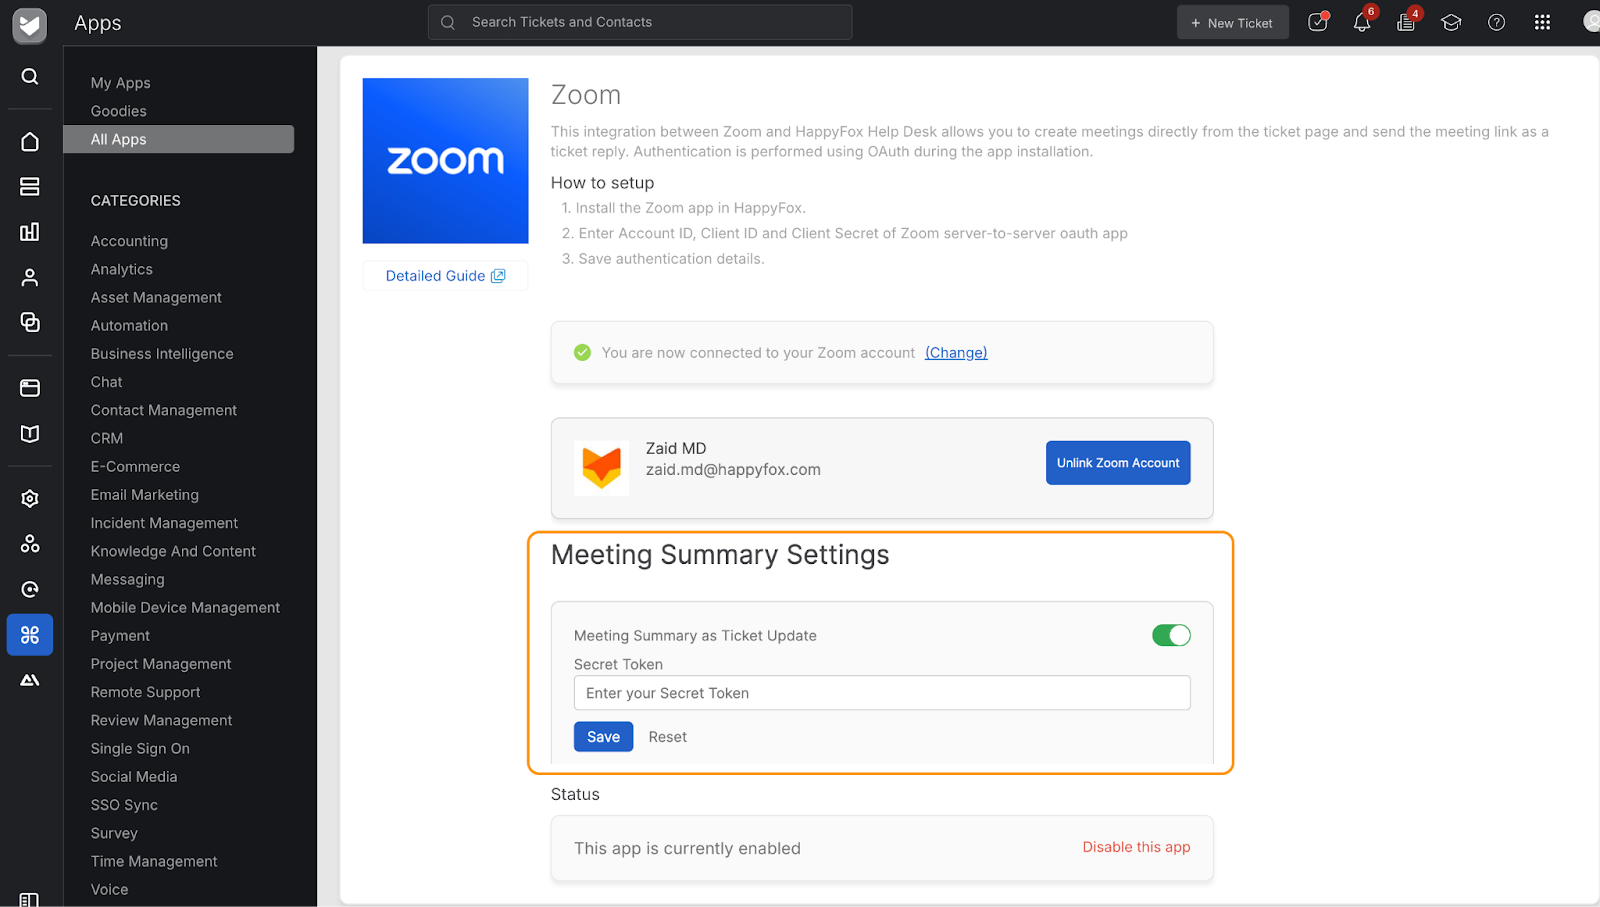Select the Time Management category
Screen dimensions: 1600x907
pyautogui.click(x=154, y=861)
